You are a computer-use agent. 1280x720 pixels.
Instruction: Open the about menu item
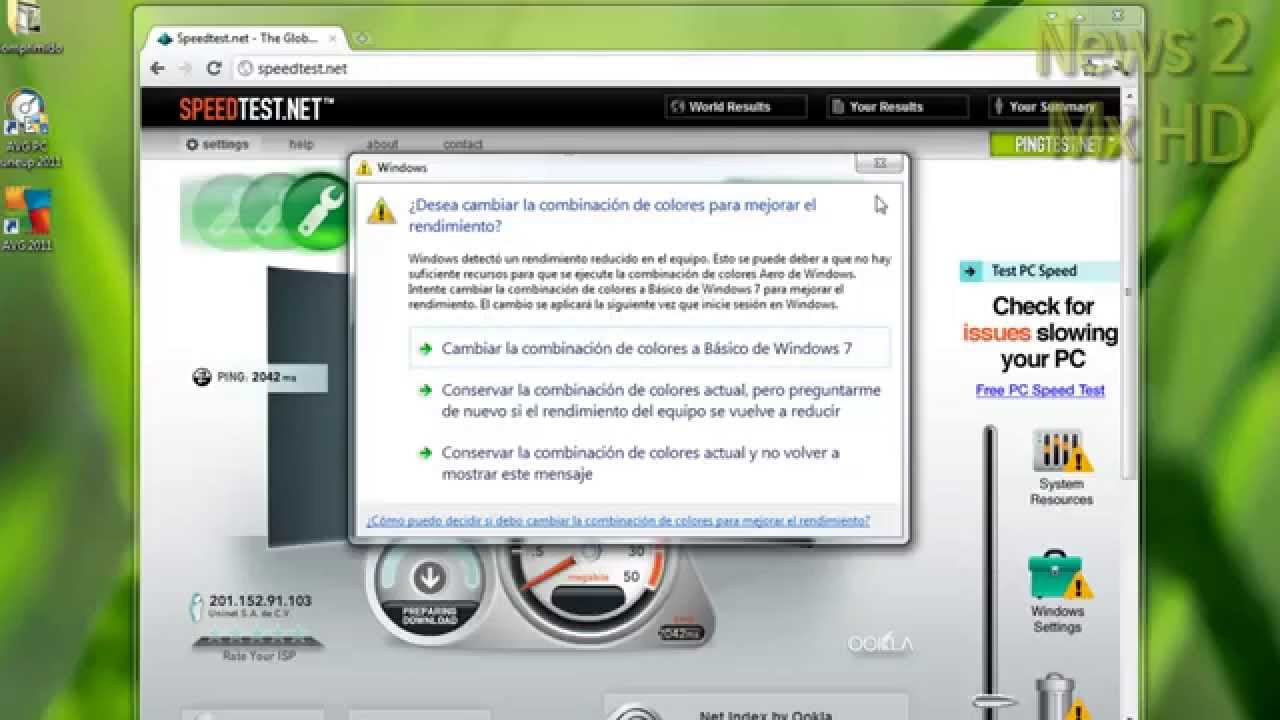(382, 144)
